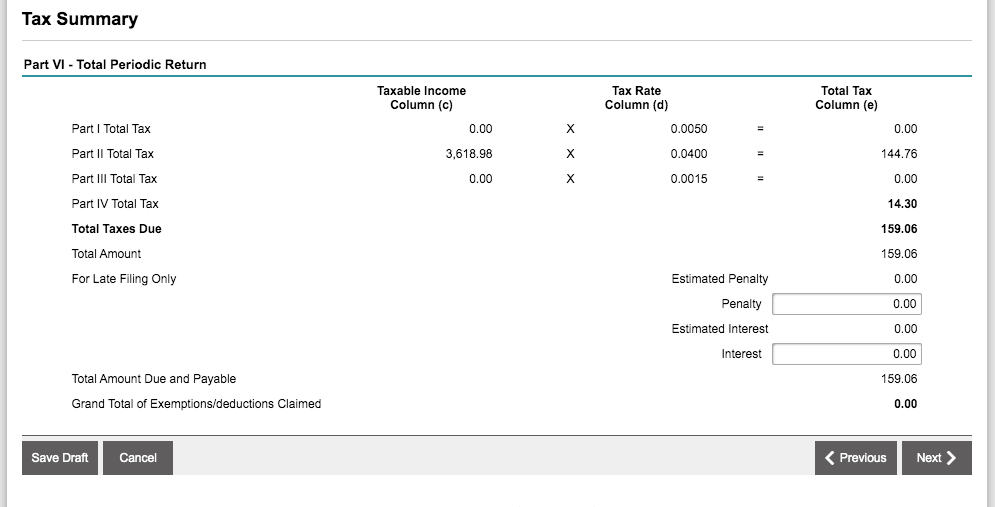
Task: Click the Total Tax Column (e) header
Action: point(847,98)
